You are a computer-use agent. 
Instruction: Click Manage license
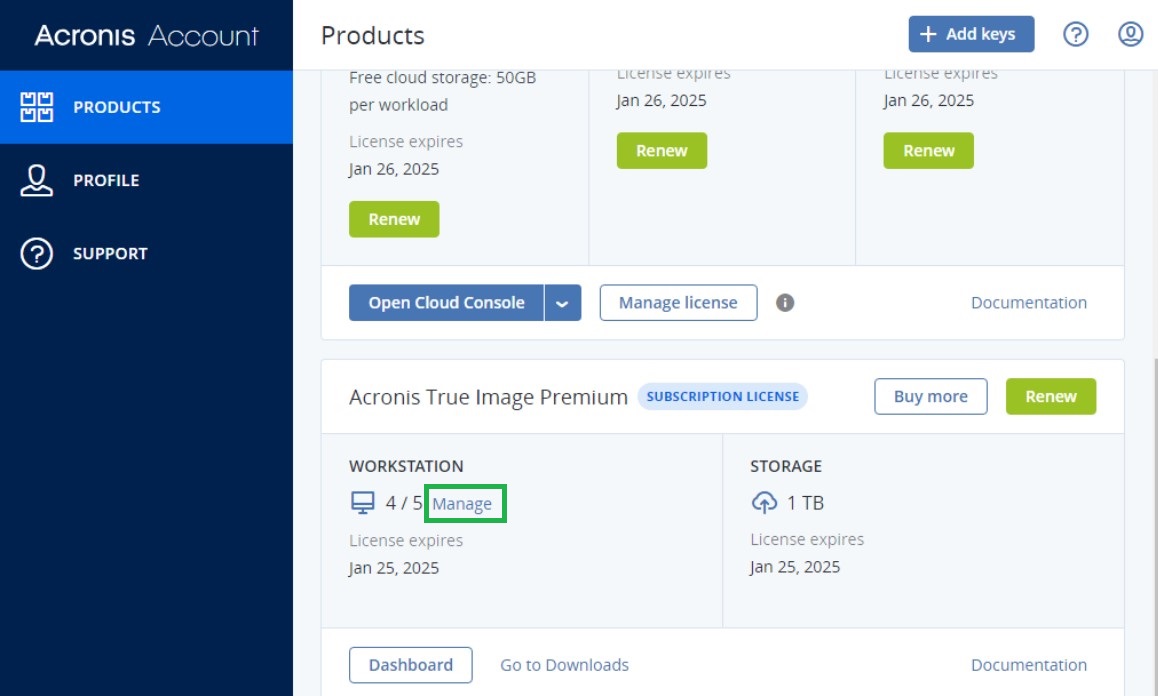pos(677,302)
